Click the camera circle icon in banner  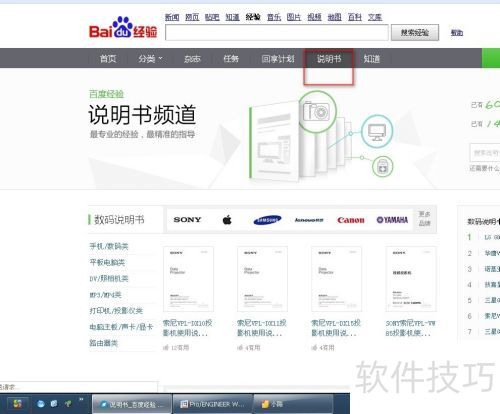click(x=317, y=111)
